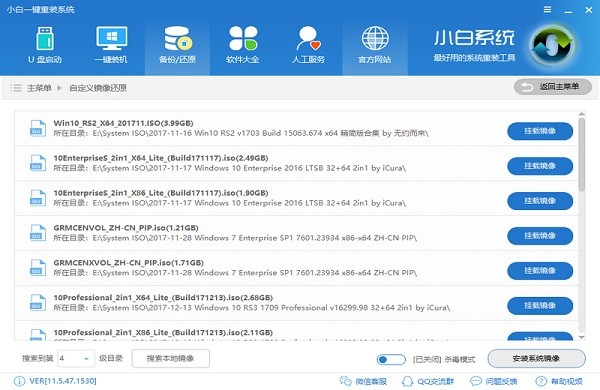Open the 备份/还原 database icon
600x390 pixels.
(177, 39)
